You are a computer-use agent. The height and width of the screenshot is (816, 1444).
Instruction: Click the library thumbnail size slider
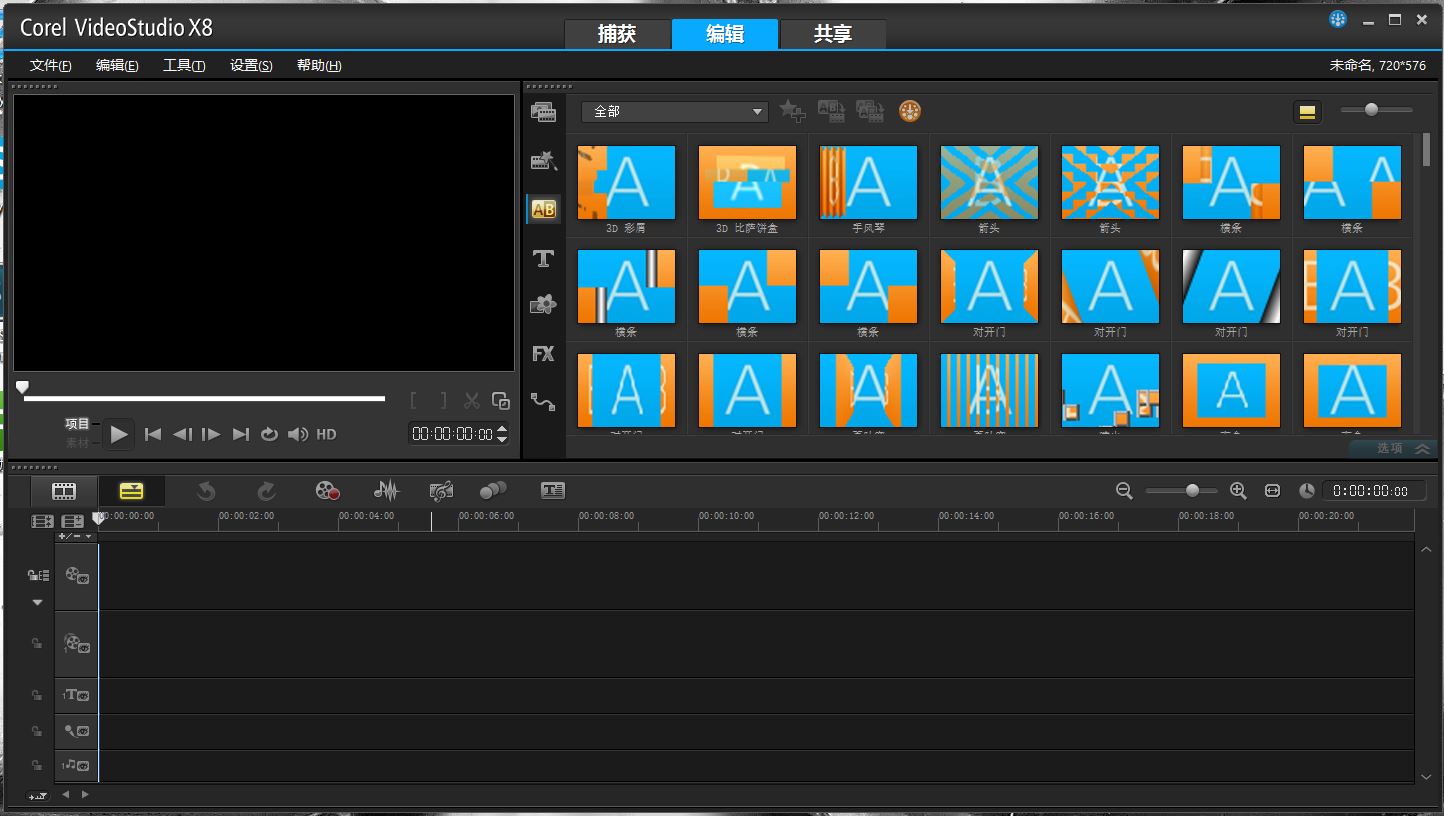click(x=1376, y=110)
